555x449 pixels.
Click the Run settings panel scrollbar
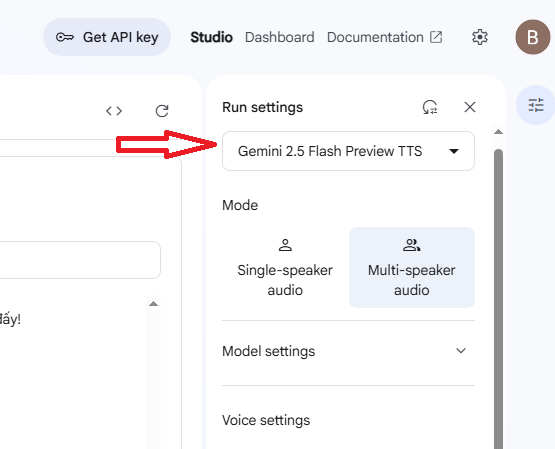point(498,299)
